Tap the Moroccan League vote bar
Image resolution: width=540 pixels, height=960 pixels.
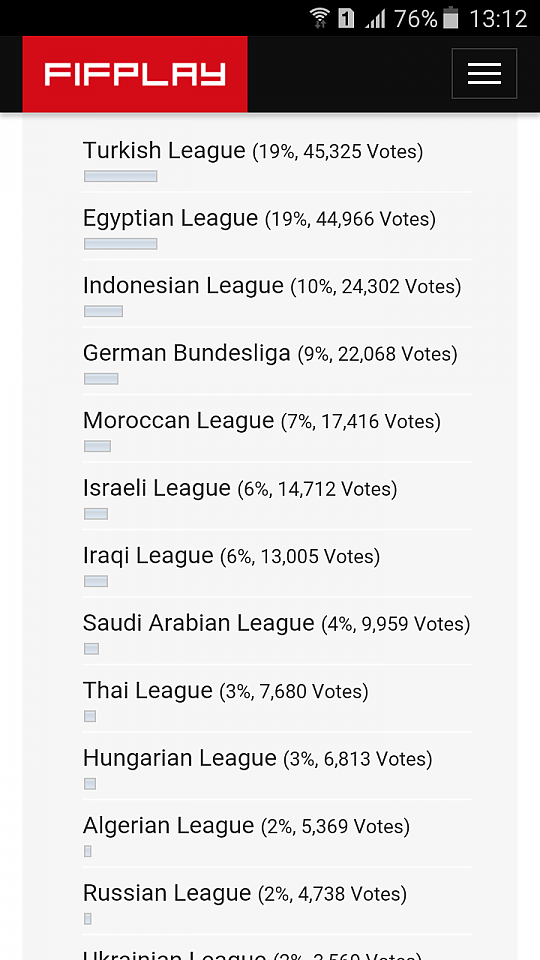97,446
